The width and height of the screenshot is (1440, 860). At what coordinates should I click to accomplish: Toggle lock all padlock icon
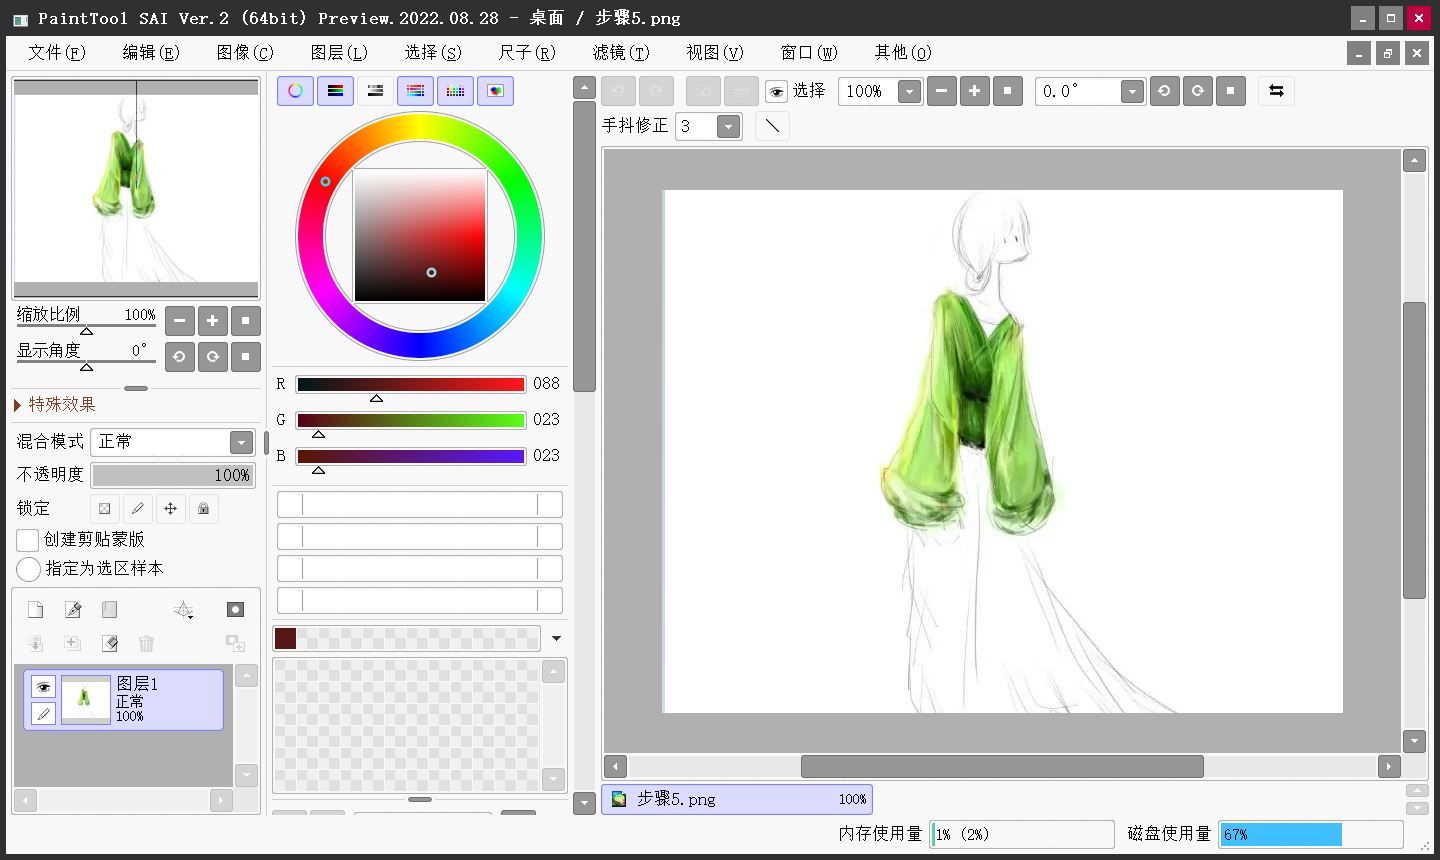point(204,509)
